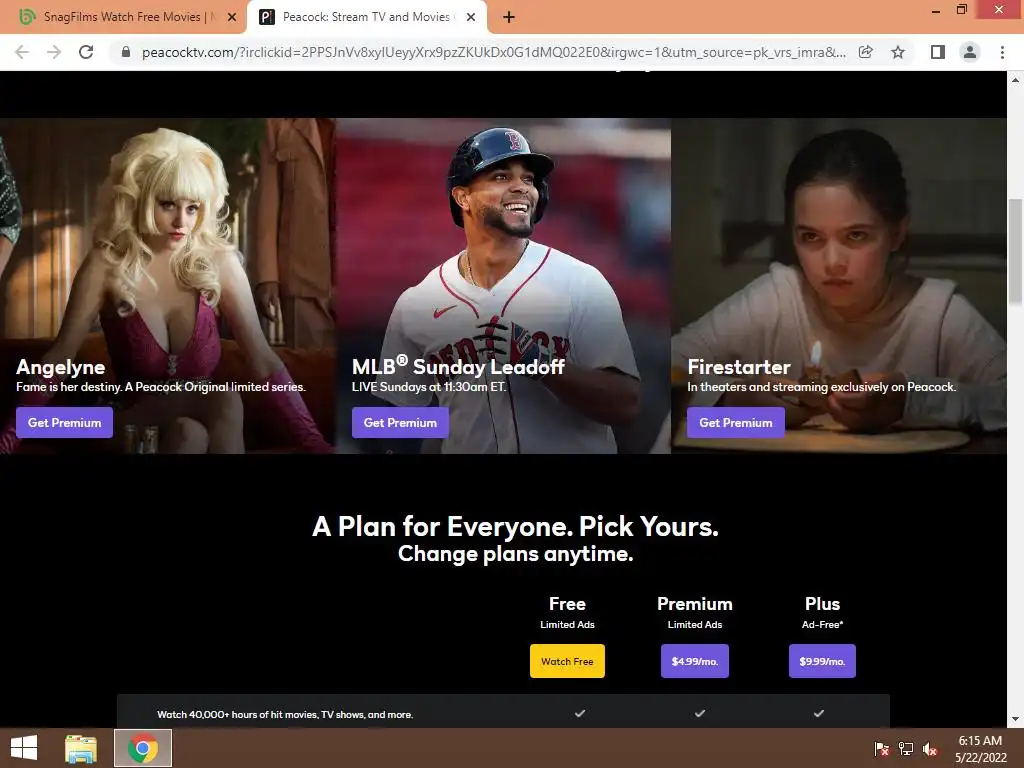Click the Chrome taskbar icon
This screenshot has height=768, width=1024.
143,748
